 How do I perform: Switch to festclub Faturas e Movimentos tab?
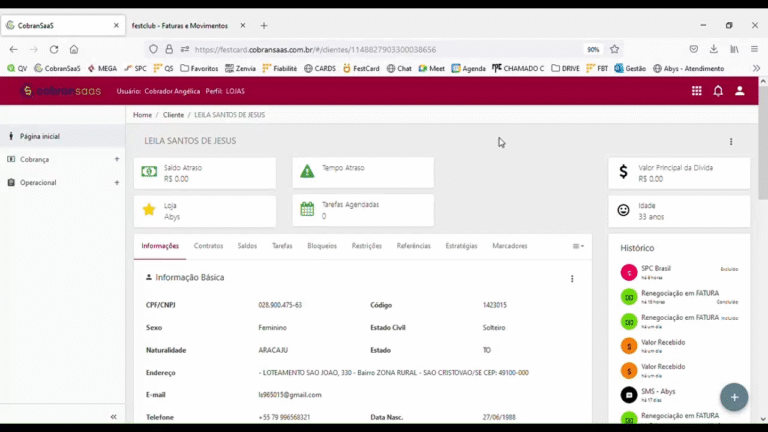point(180,25)
